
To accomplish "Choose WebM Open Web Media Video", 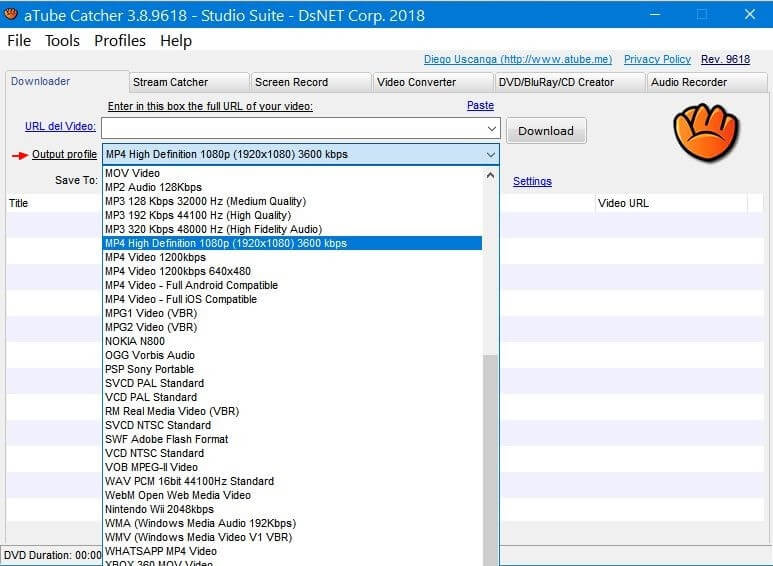I will point(292,495).
